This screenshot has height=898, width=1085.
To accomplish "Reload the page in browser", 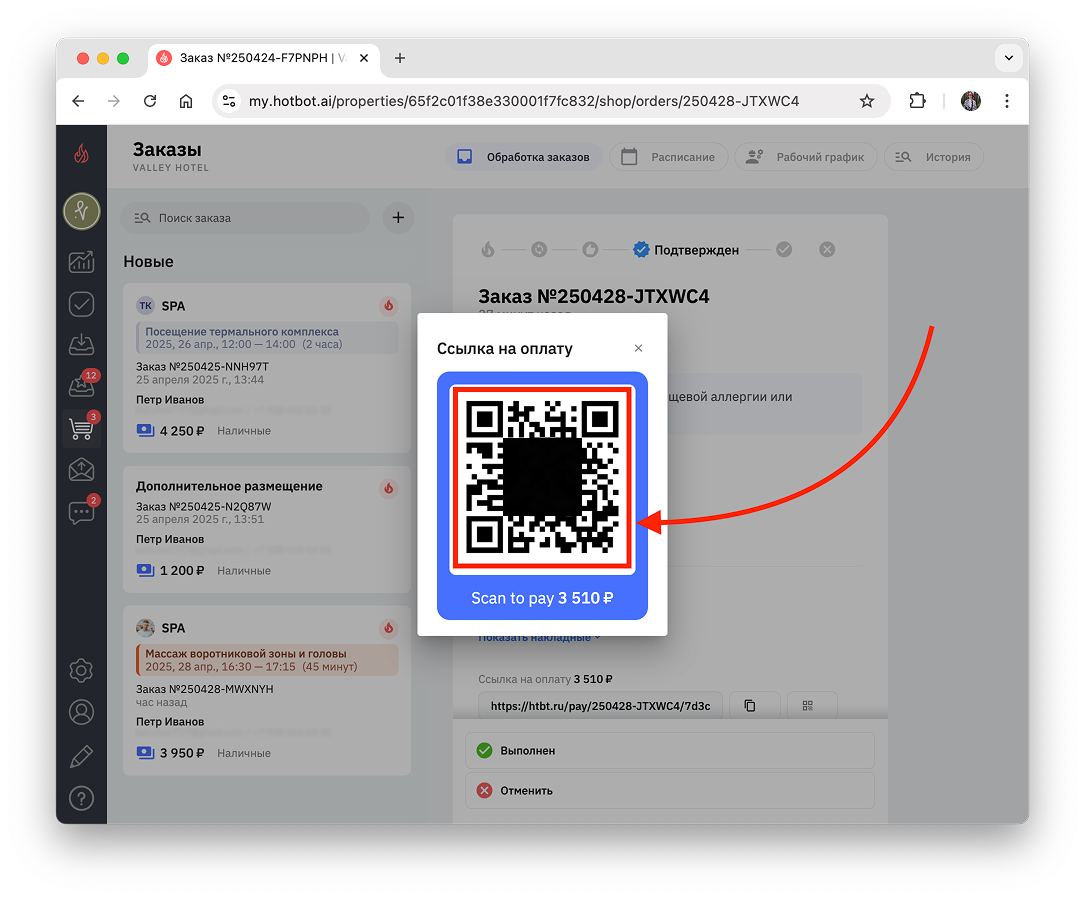I will (150, 101).
